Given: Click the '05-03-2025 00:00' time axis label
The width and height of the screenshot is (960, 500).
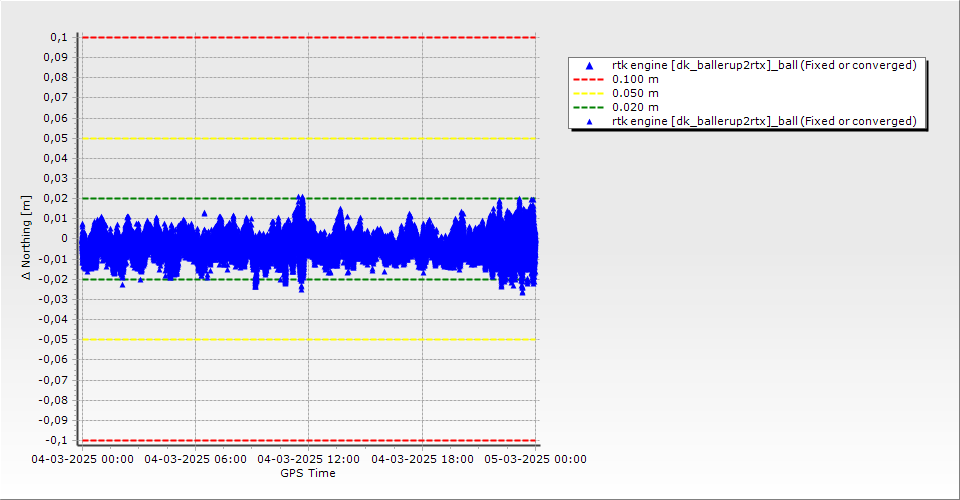Looking at the screenshot, I should pos(536,459).
